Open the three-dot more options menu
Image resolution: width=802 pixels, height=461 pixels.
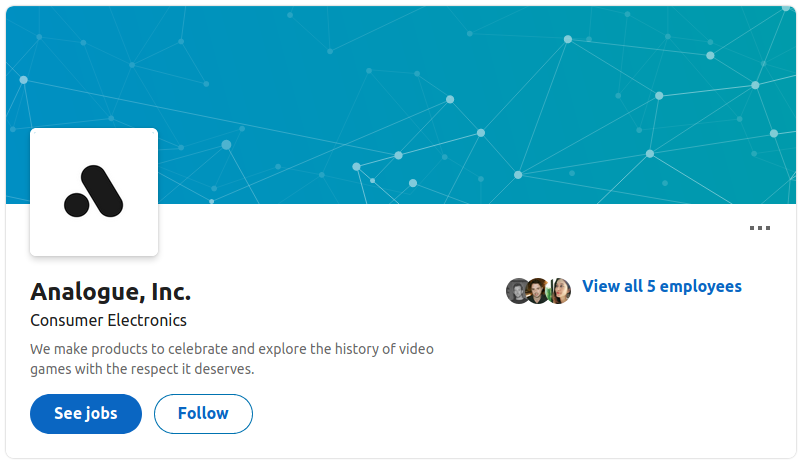point(760,228)
